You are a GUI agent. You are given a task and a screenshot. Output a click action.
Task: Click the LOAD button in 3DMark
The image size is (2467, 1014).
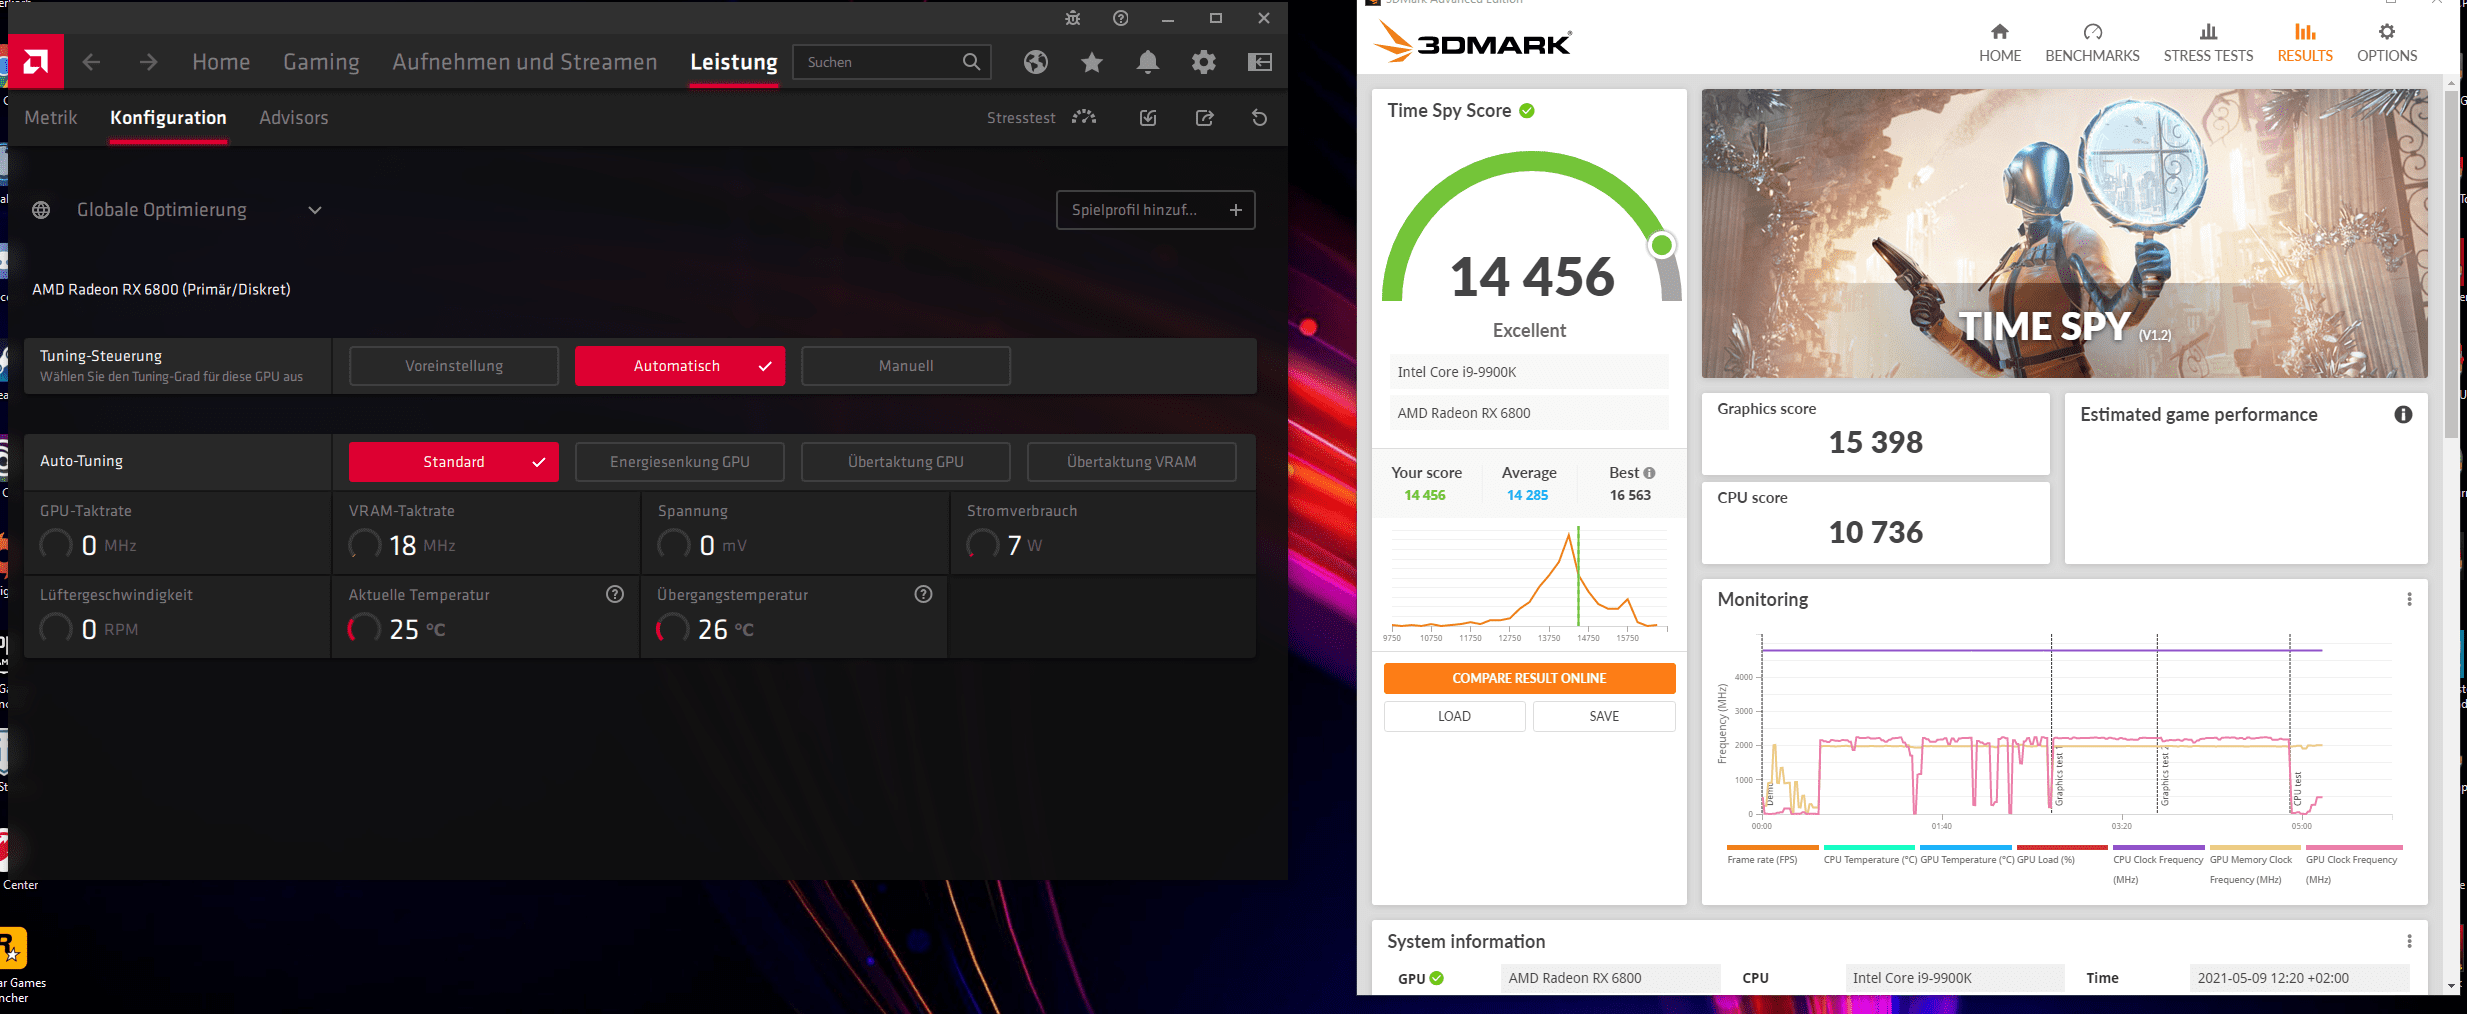(x=1455, y=716)
